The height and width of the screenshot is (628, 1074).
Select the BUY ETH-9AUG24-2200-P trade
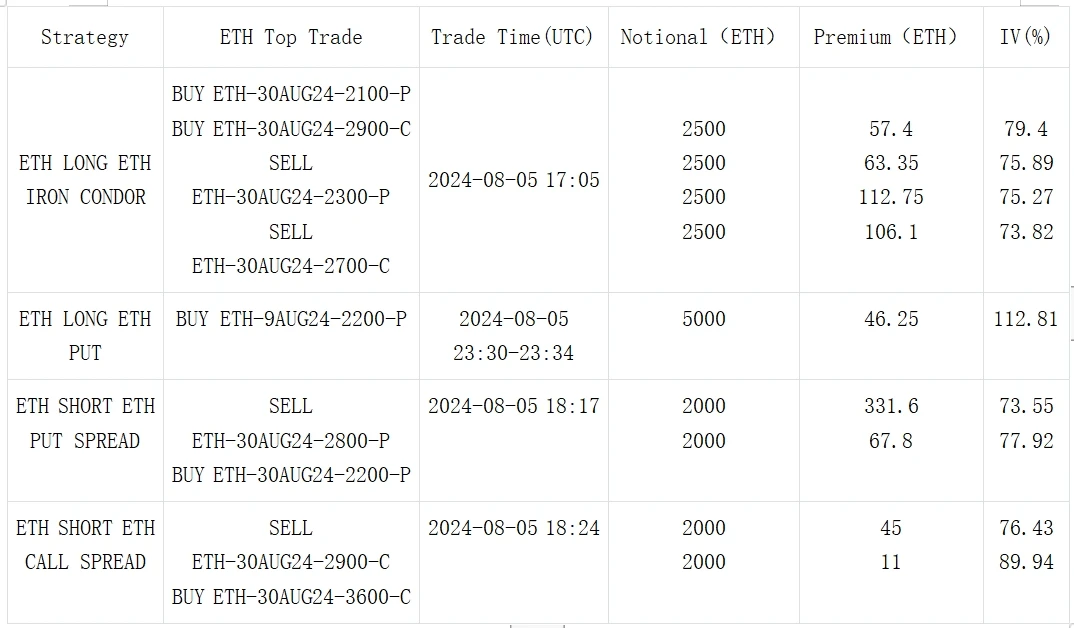point(291,320)
